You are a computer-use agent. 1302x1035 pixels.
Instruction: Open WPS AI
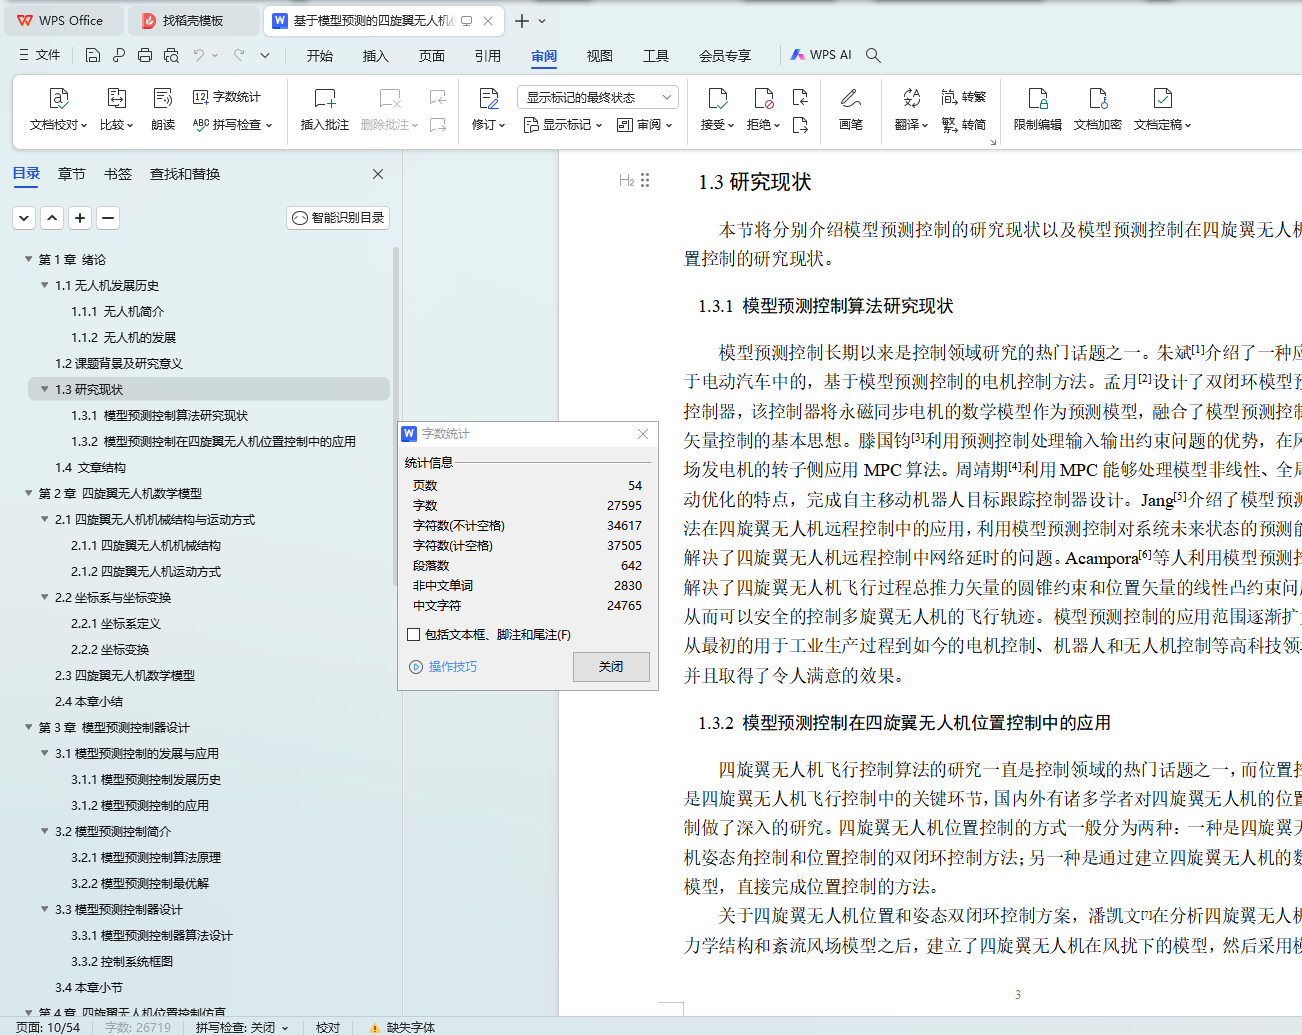point(821,55)
